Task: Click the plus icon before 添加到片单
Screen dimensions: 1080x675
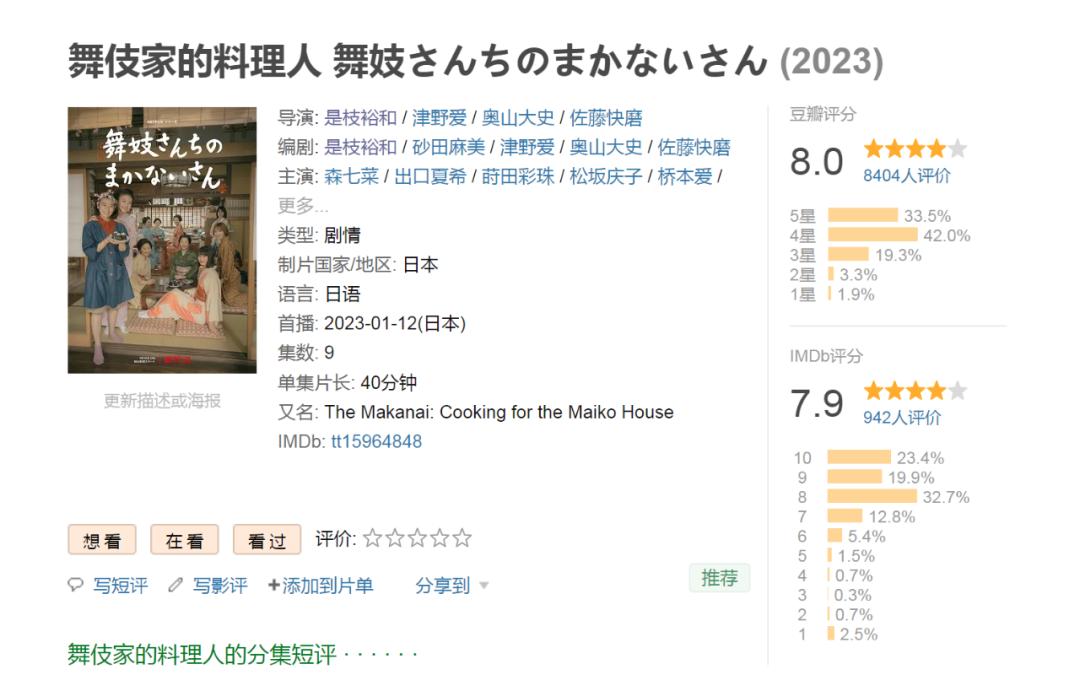Action: tap(274, 586)
